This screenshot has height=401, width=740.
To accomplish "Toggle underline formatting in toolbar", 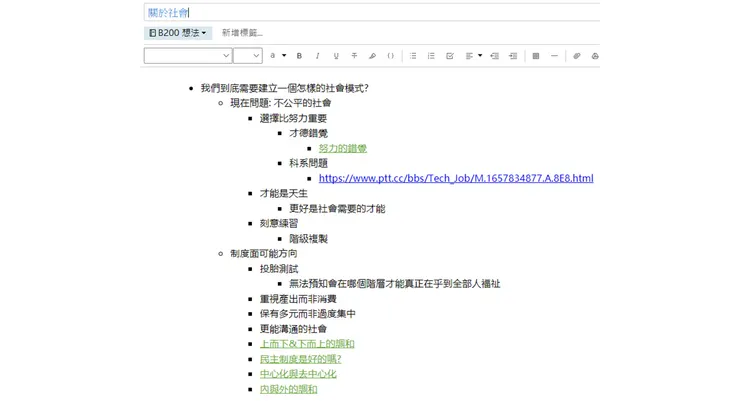I will tap(336, 56).
